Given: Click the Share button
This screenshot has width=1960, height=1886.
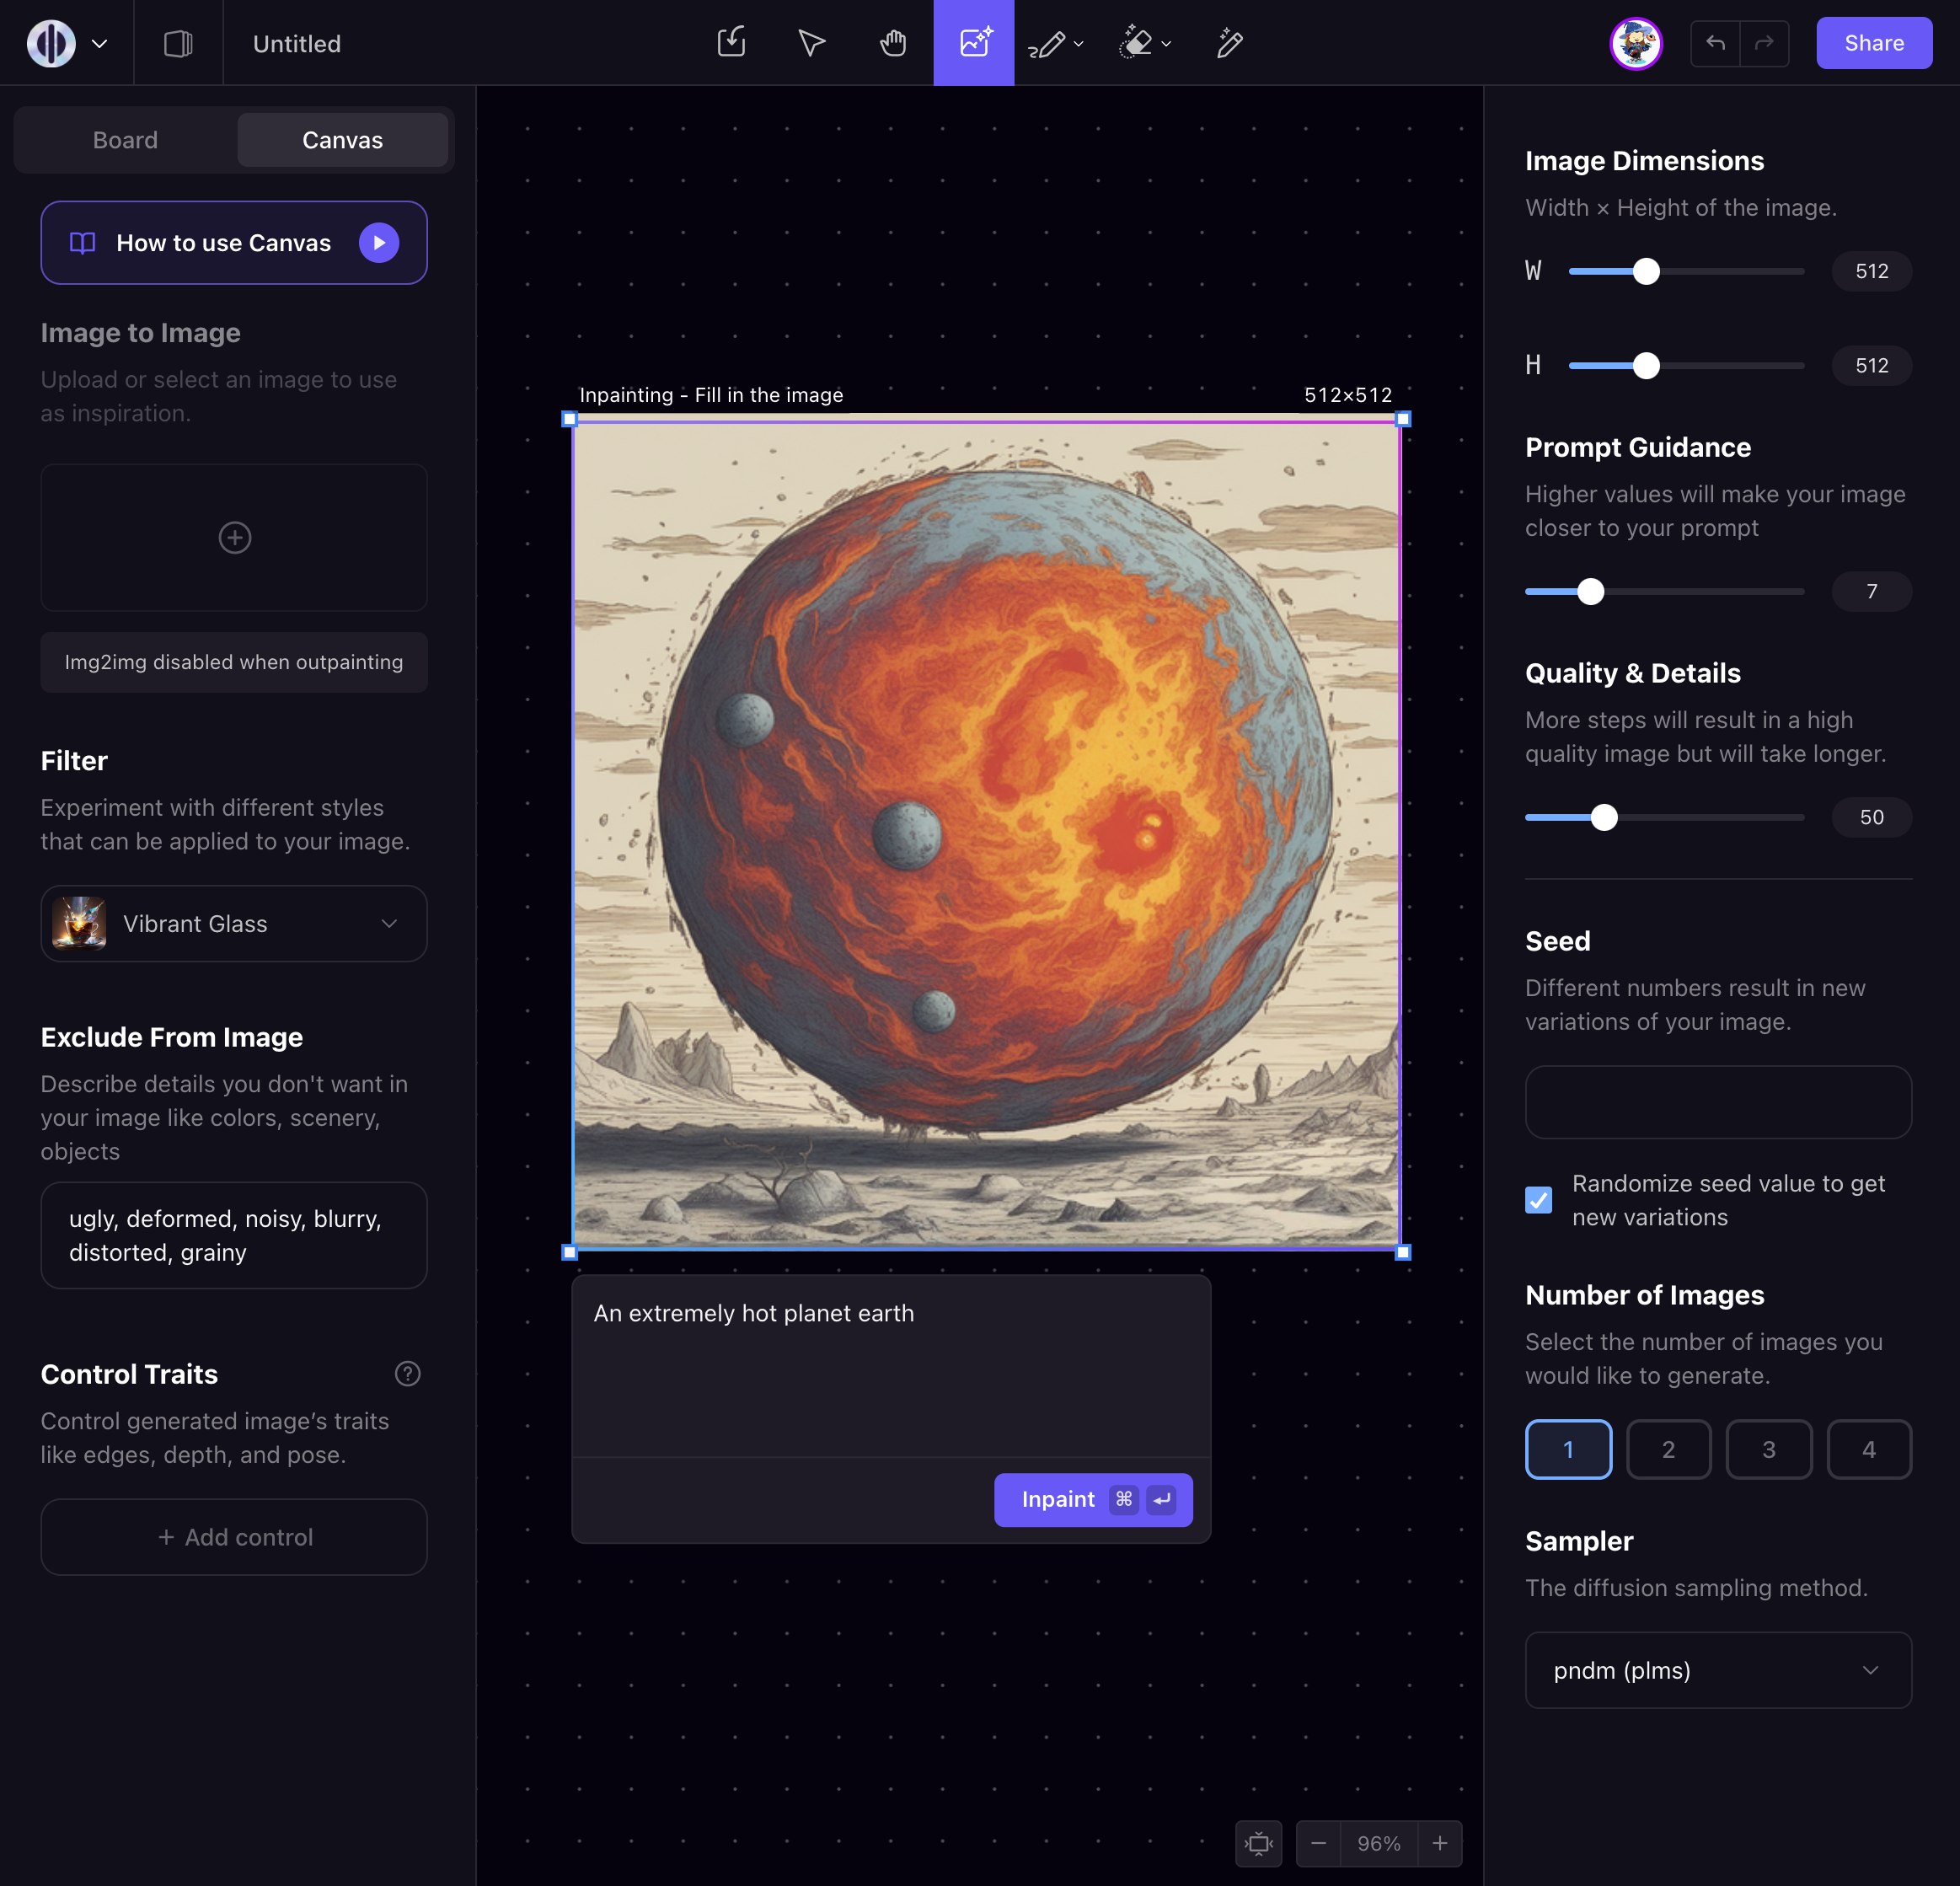Looking at the screenshot, I should (1873, 43).
